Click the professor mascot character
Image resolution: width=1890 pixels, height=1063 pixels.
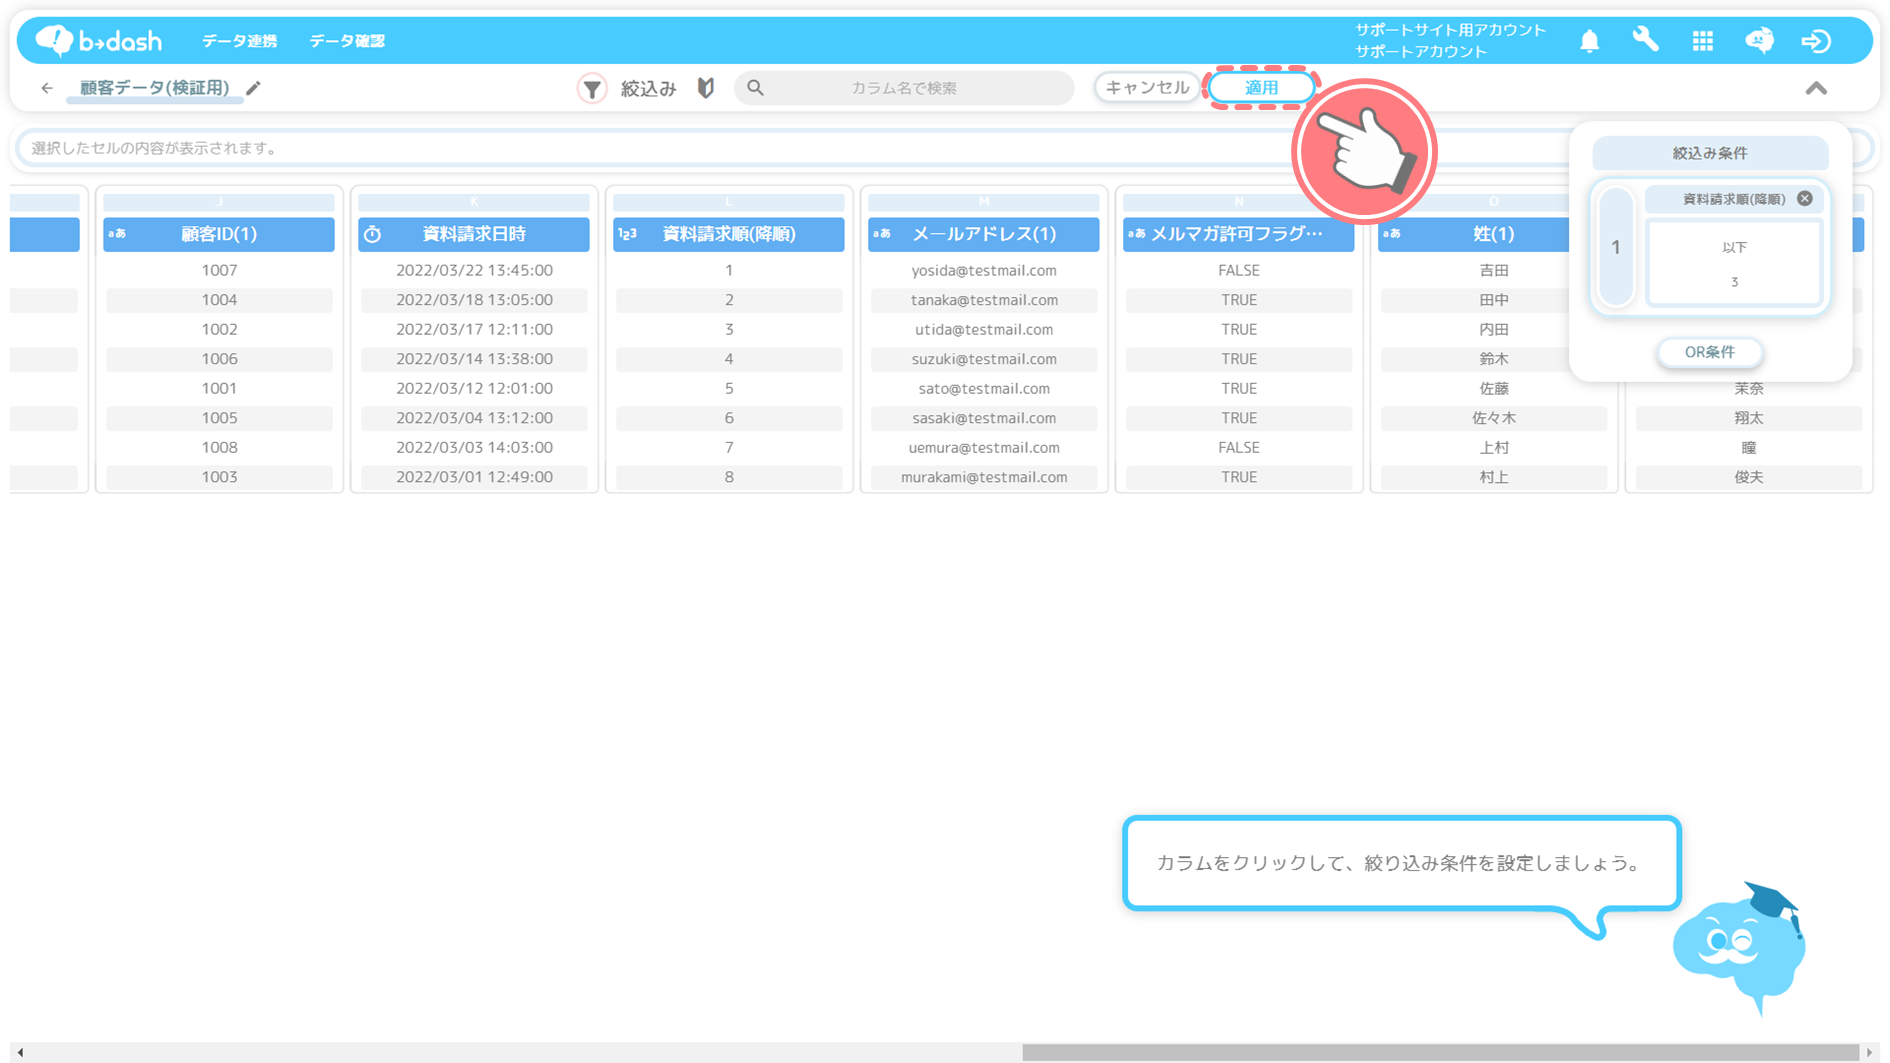pyautogui.click(x=1741, y=949)
